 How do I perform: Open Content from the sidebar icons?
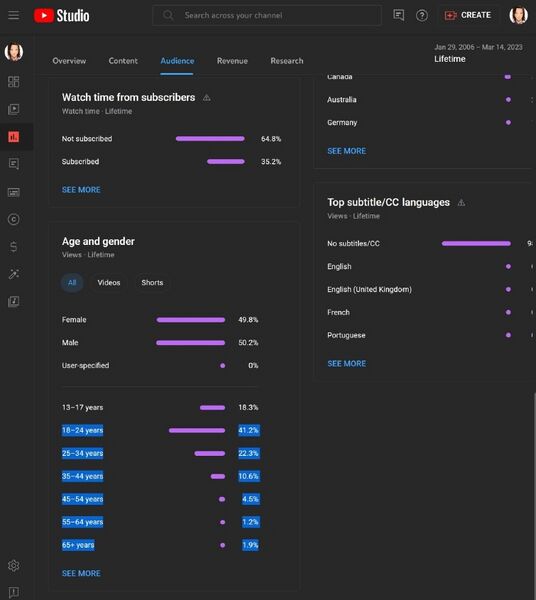[13, 109]
